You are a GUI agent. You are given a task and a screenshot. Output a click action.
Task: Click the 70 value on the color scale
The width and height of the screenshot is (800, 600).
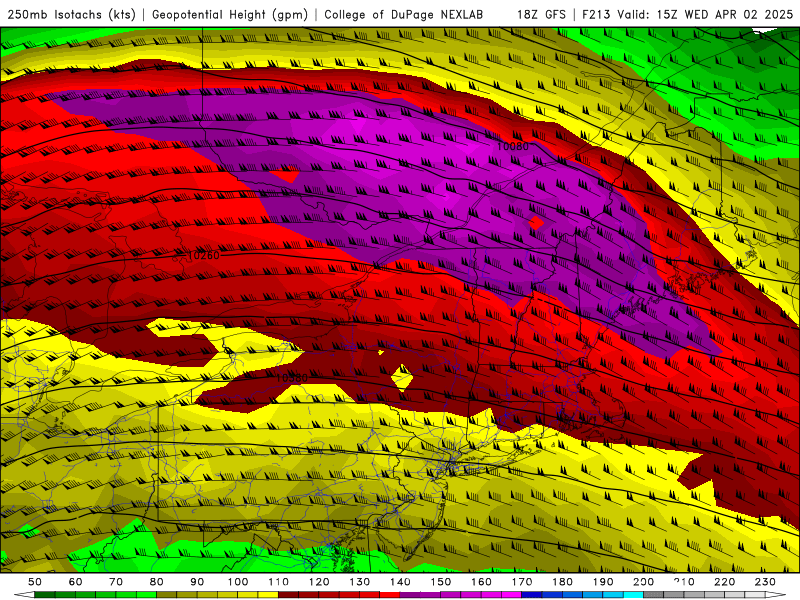tap(116, 582)
